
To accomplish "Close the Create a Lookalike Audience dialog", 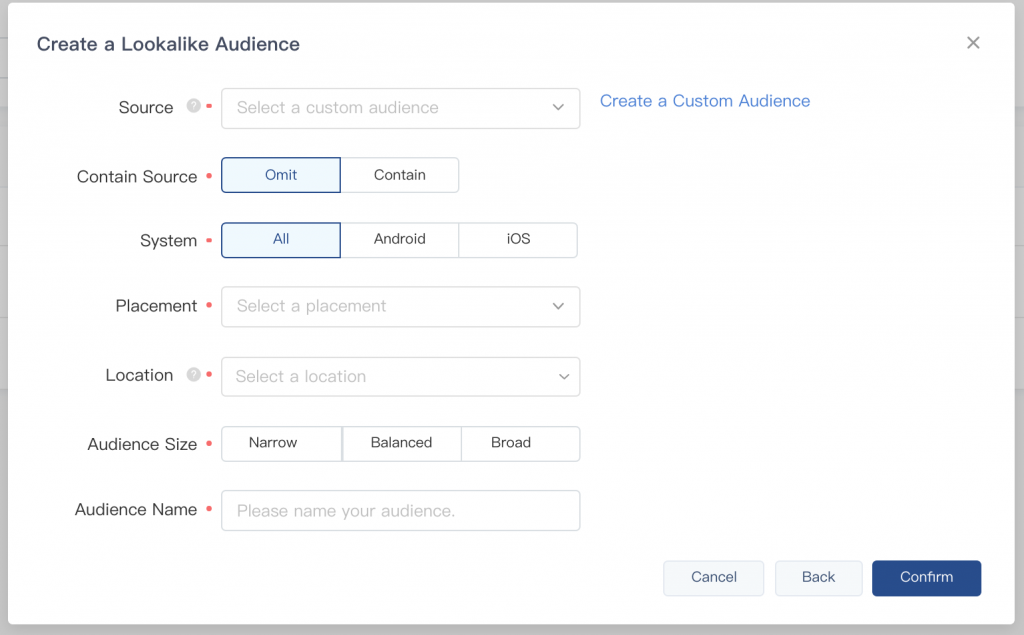I will click(973, 42).
